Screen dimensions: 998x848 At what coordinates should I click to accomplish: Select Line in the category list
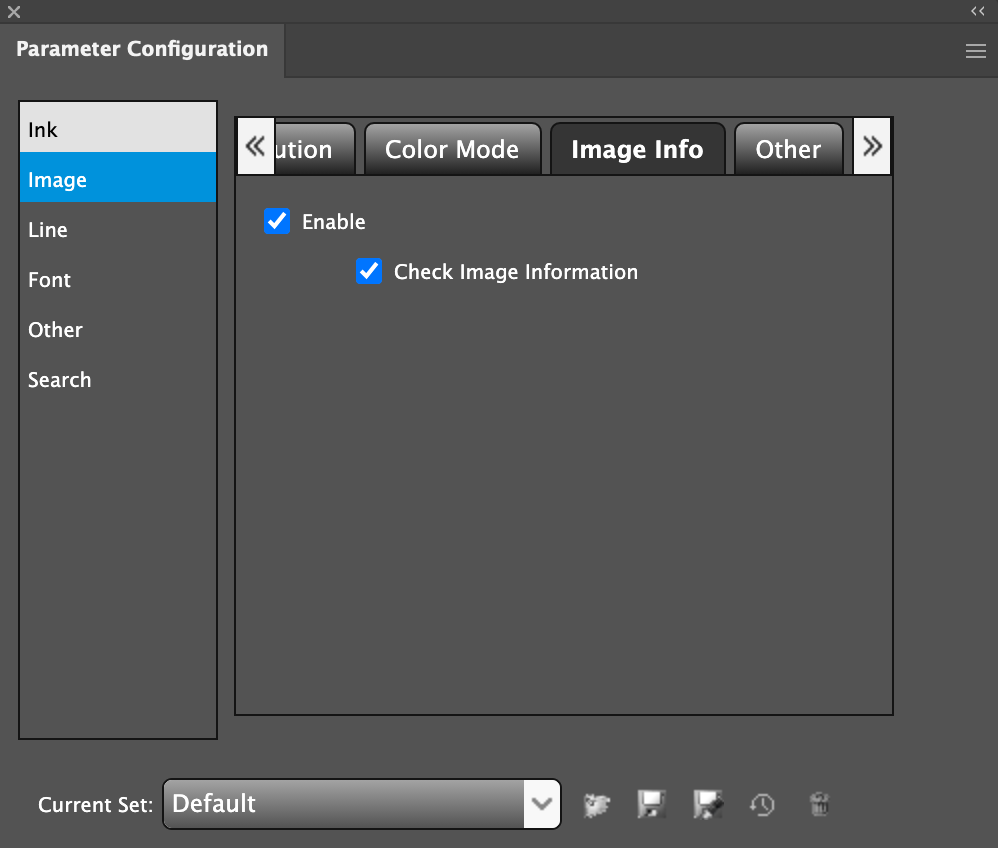pyautogui.click(x=118, y=230)
